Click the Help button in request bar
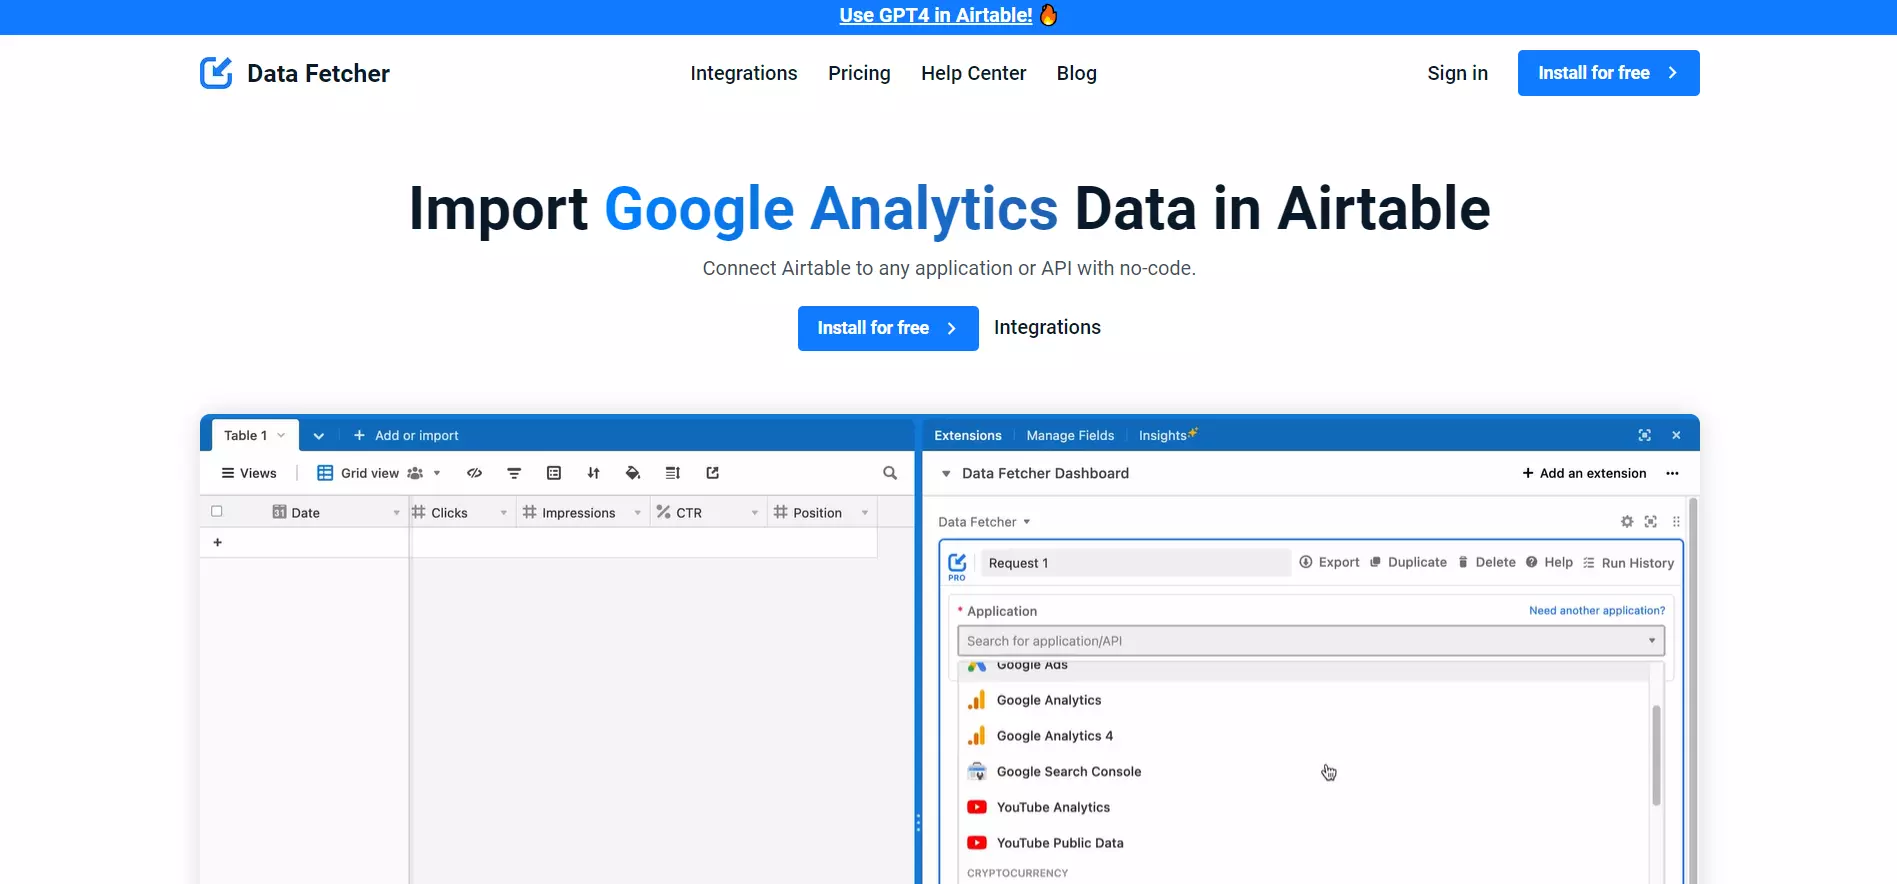This screenshot has width=1897, height=884. [1549, 562]
